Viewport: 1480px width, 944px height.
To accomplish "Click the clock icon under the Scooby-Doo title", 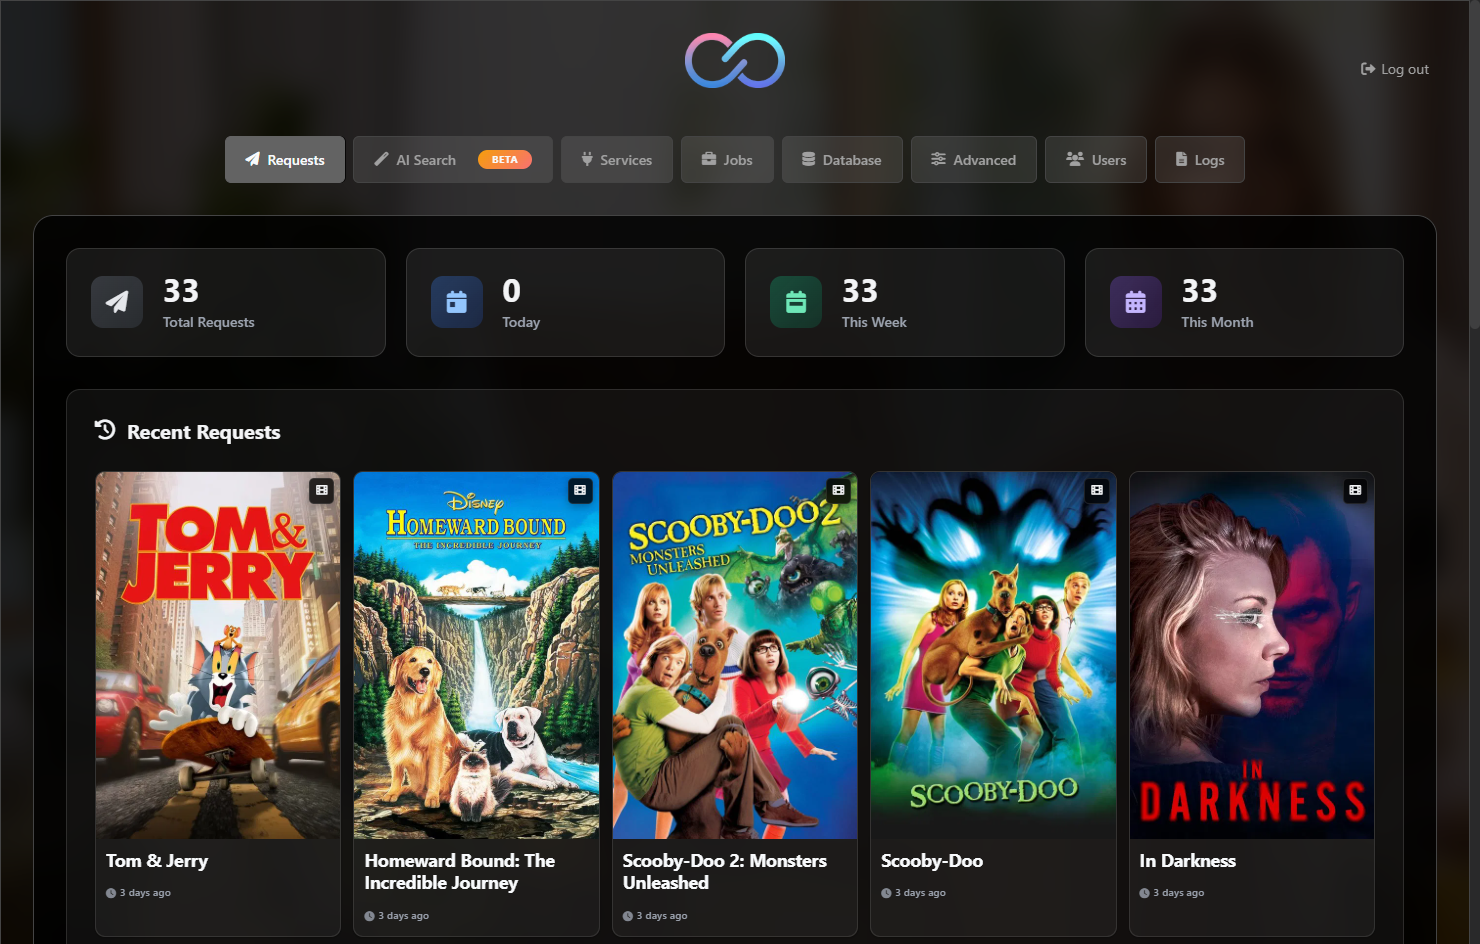I will pos(886,893).
